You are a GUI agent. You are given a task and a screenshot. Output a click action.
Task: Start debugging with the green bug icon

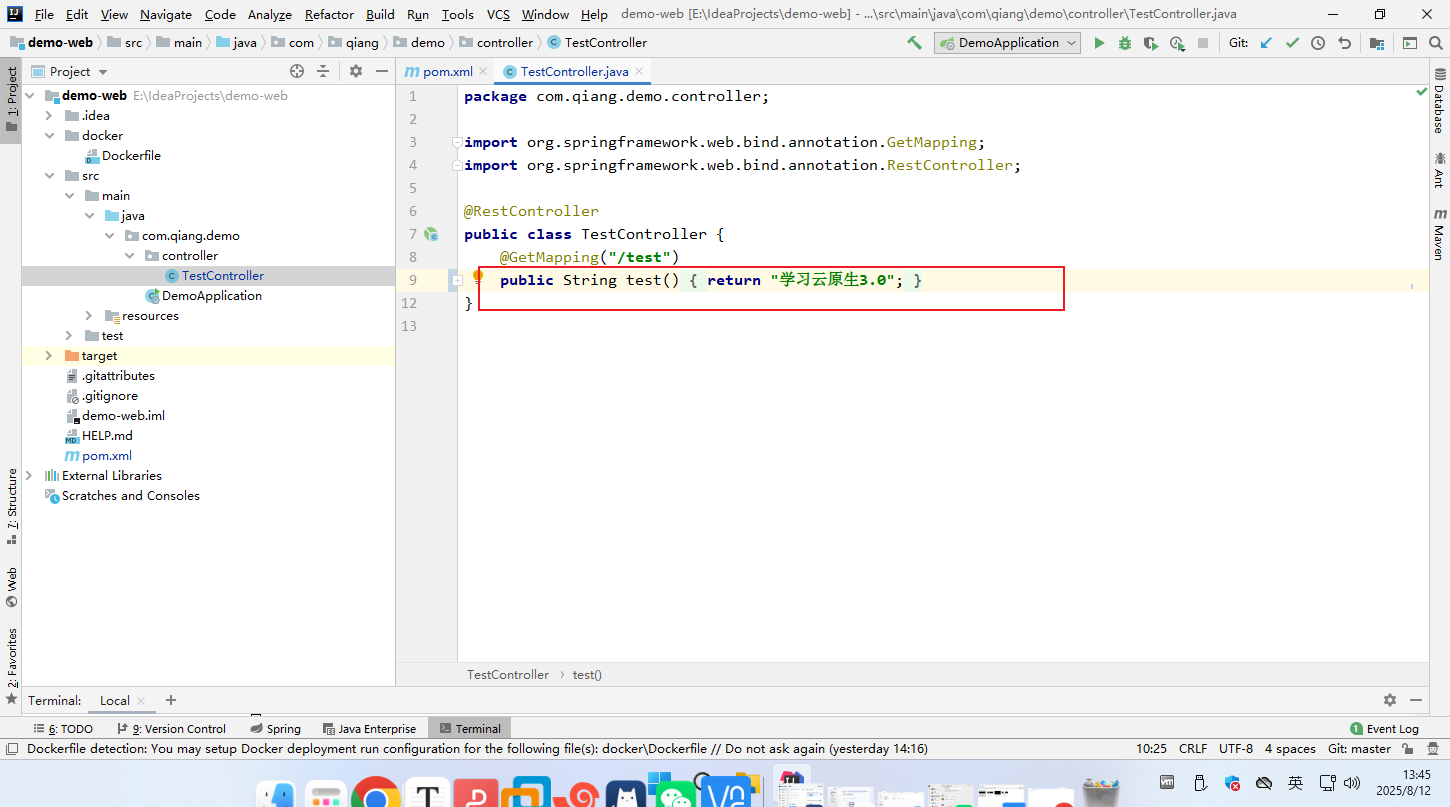click(1125, 43)
